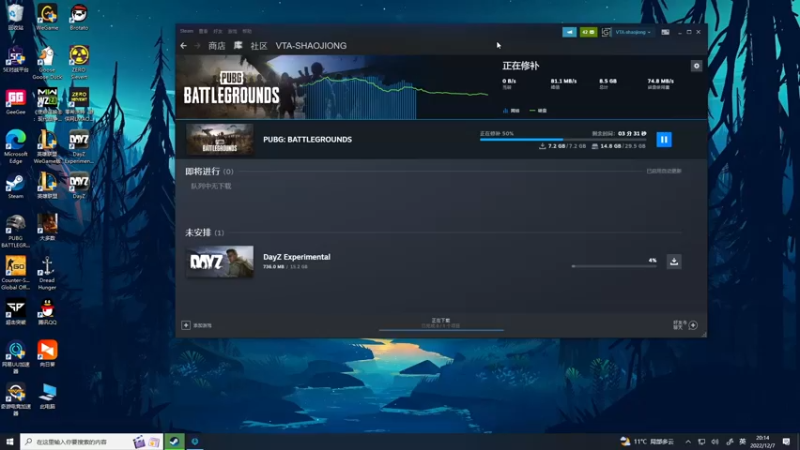
Task: Open the This PC (此电脑) desktop icon
Action: pyautogui.click(x=47, y=396)
